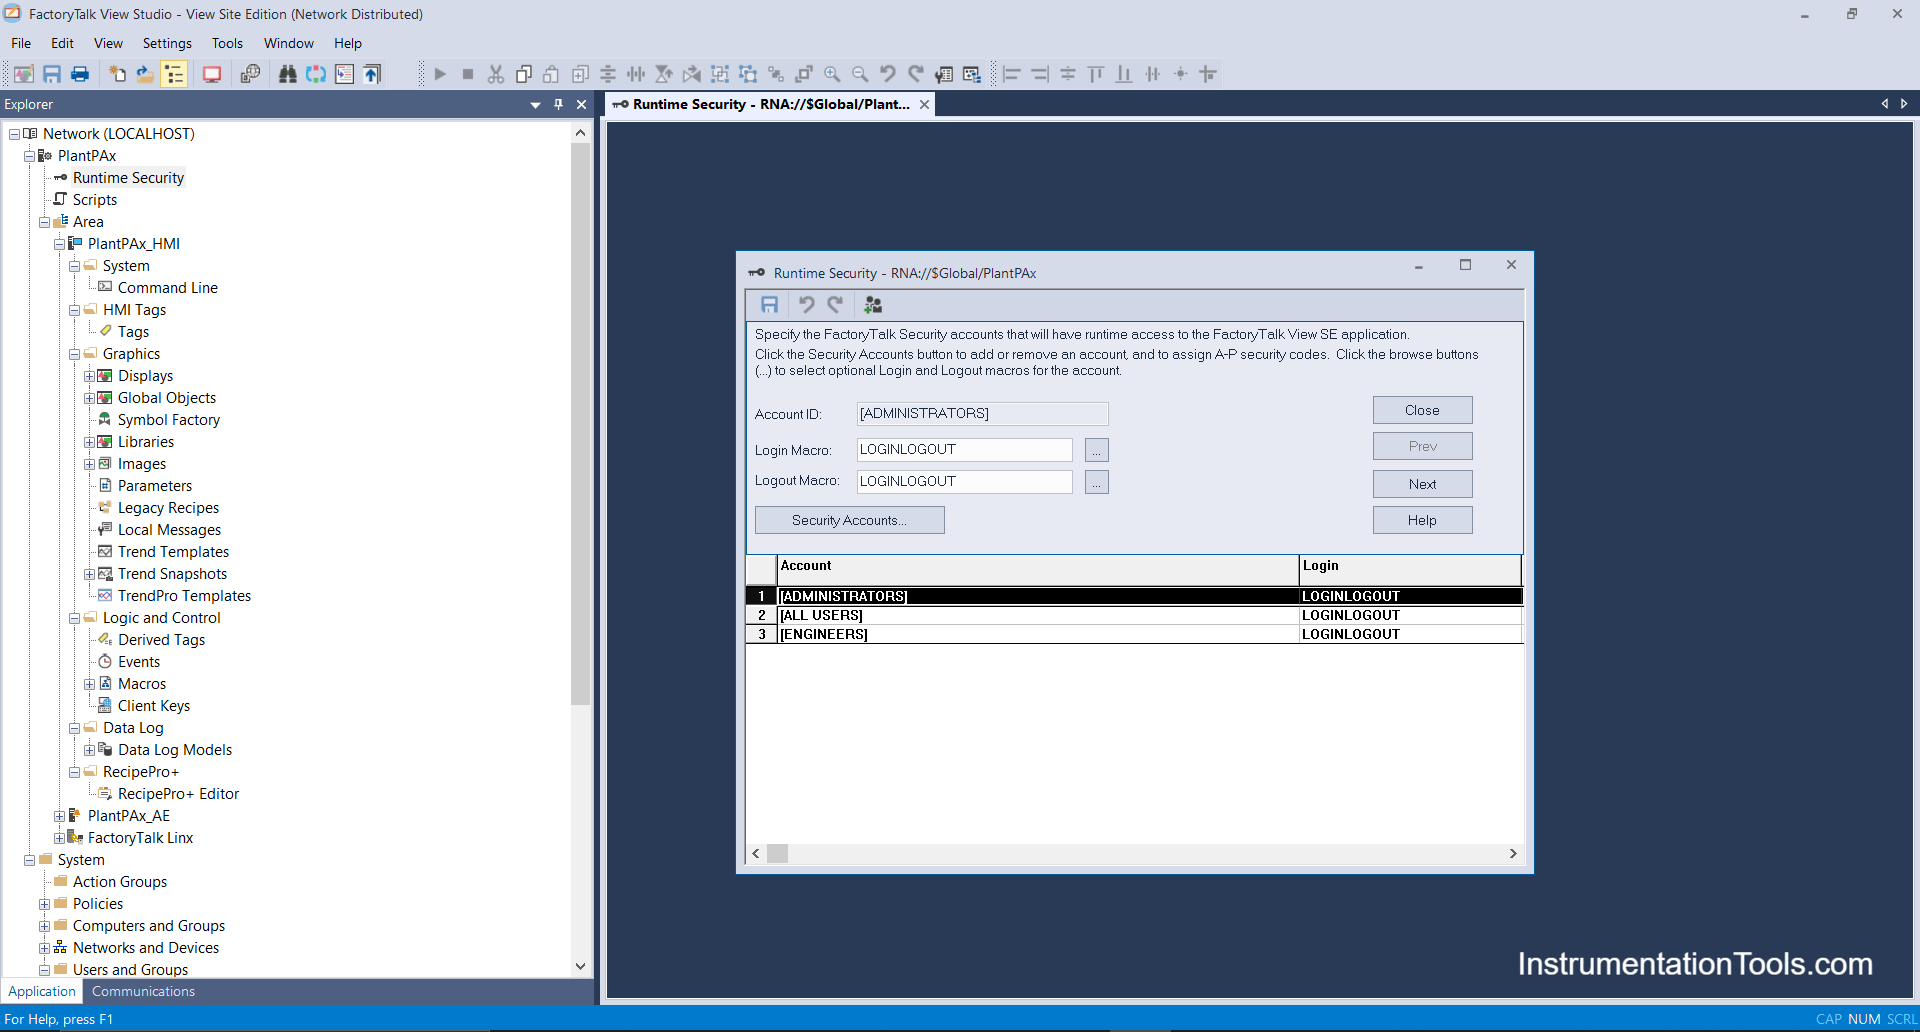Viewport: 1920px width, 1032px height.
Task: Toggle the Explorer panel auto-hide pin
Action: tap(558, 104)
